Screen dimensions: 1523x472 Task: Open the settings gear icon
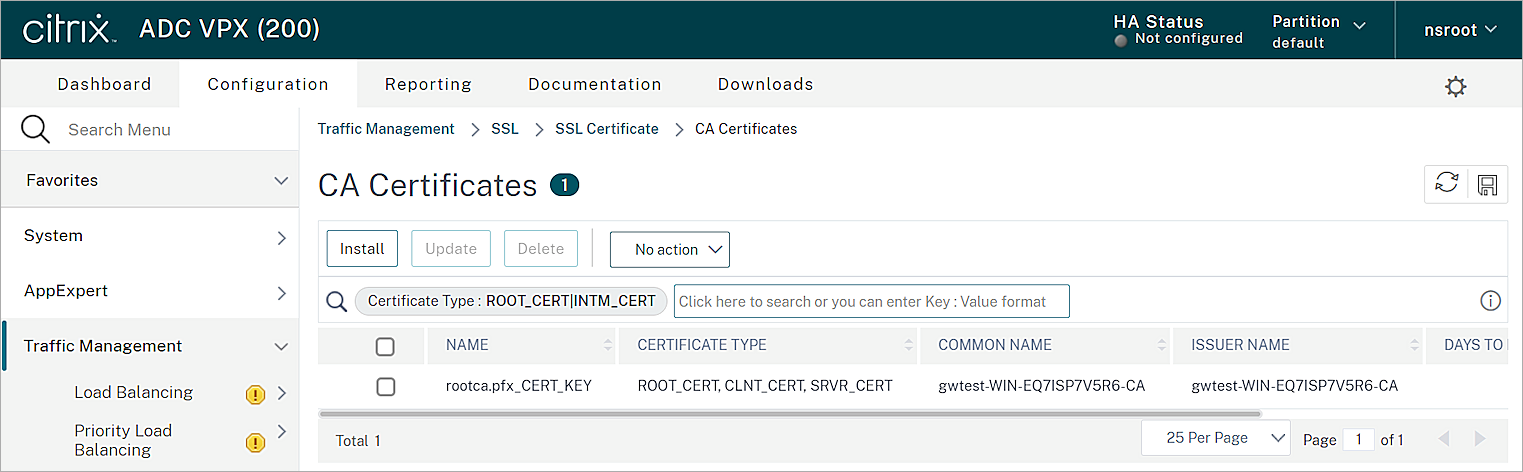click(x=1455, y=86)
